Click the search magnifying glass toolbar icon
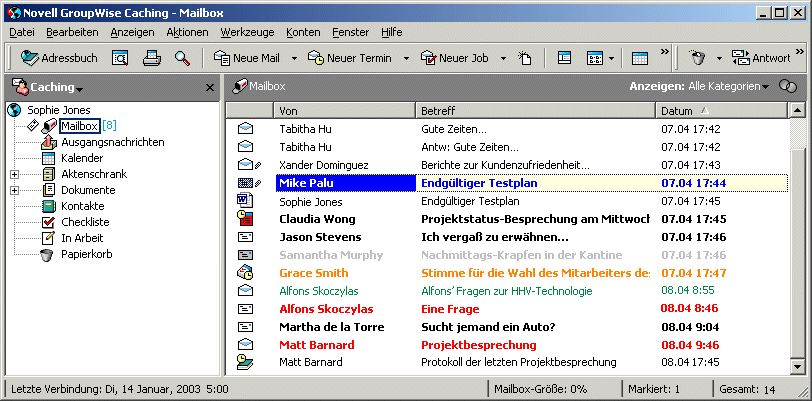 182,58
